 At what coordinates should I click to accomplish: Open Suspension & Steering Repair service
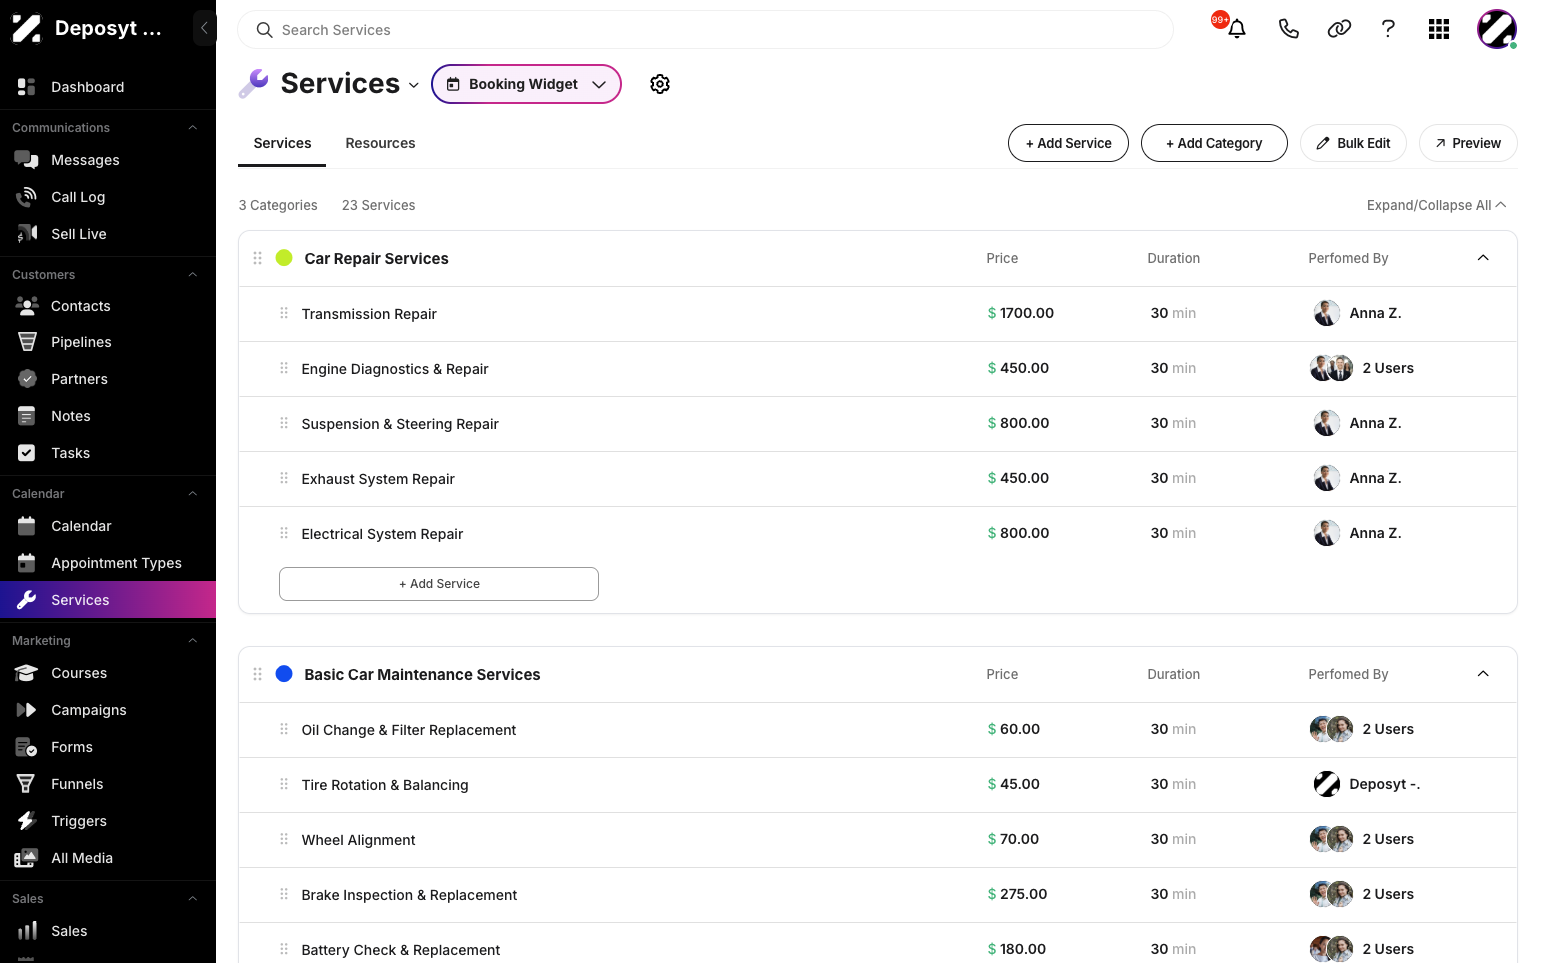[400, 424]
